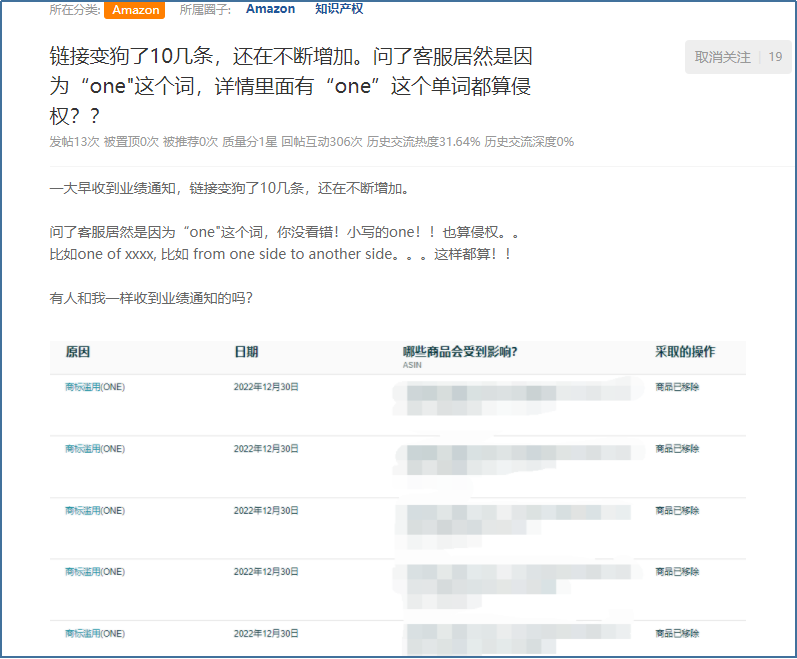
Task: Select the 日期 column header
Action: (x=246, y=352)
